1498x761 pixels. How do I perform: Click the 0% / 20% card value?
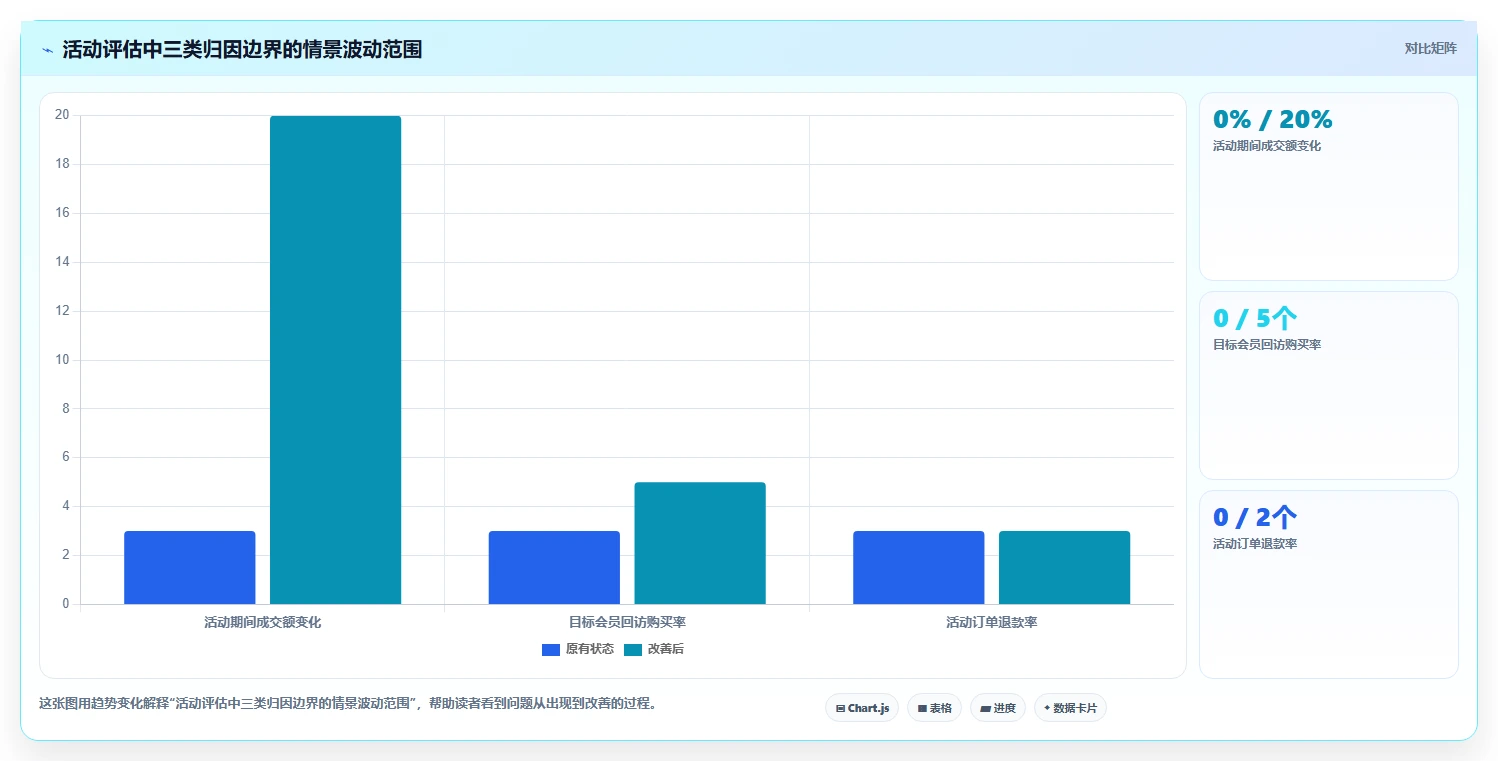click(1273, 119)
